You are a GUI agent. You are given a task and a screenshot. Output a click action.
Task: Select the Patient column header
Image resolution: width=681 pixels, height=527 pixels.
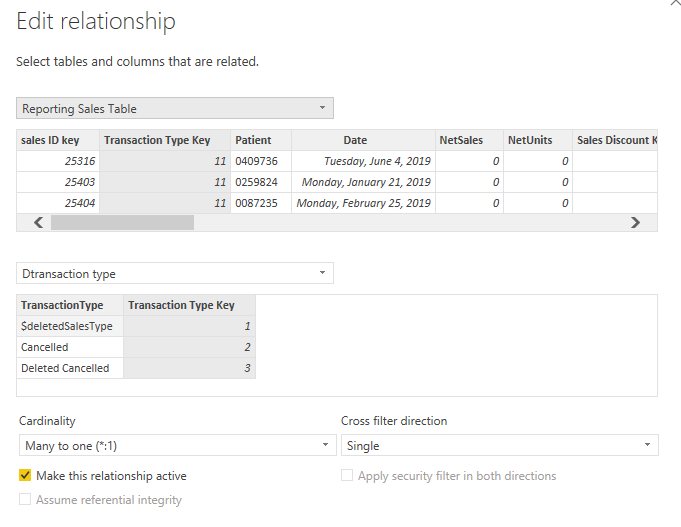[x=261, y=140]
